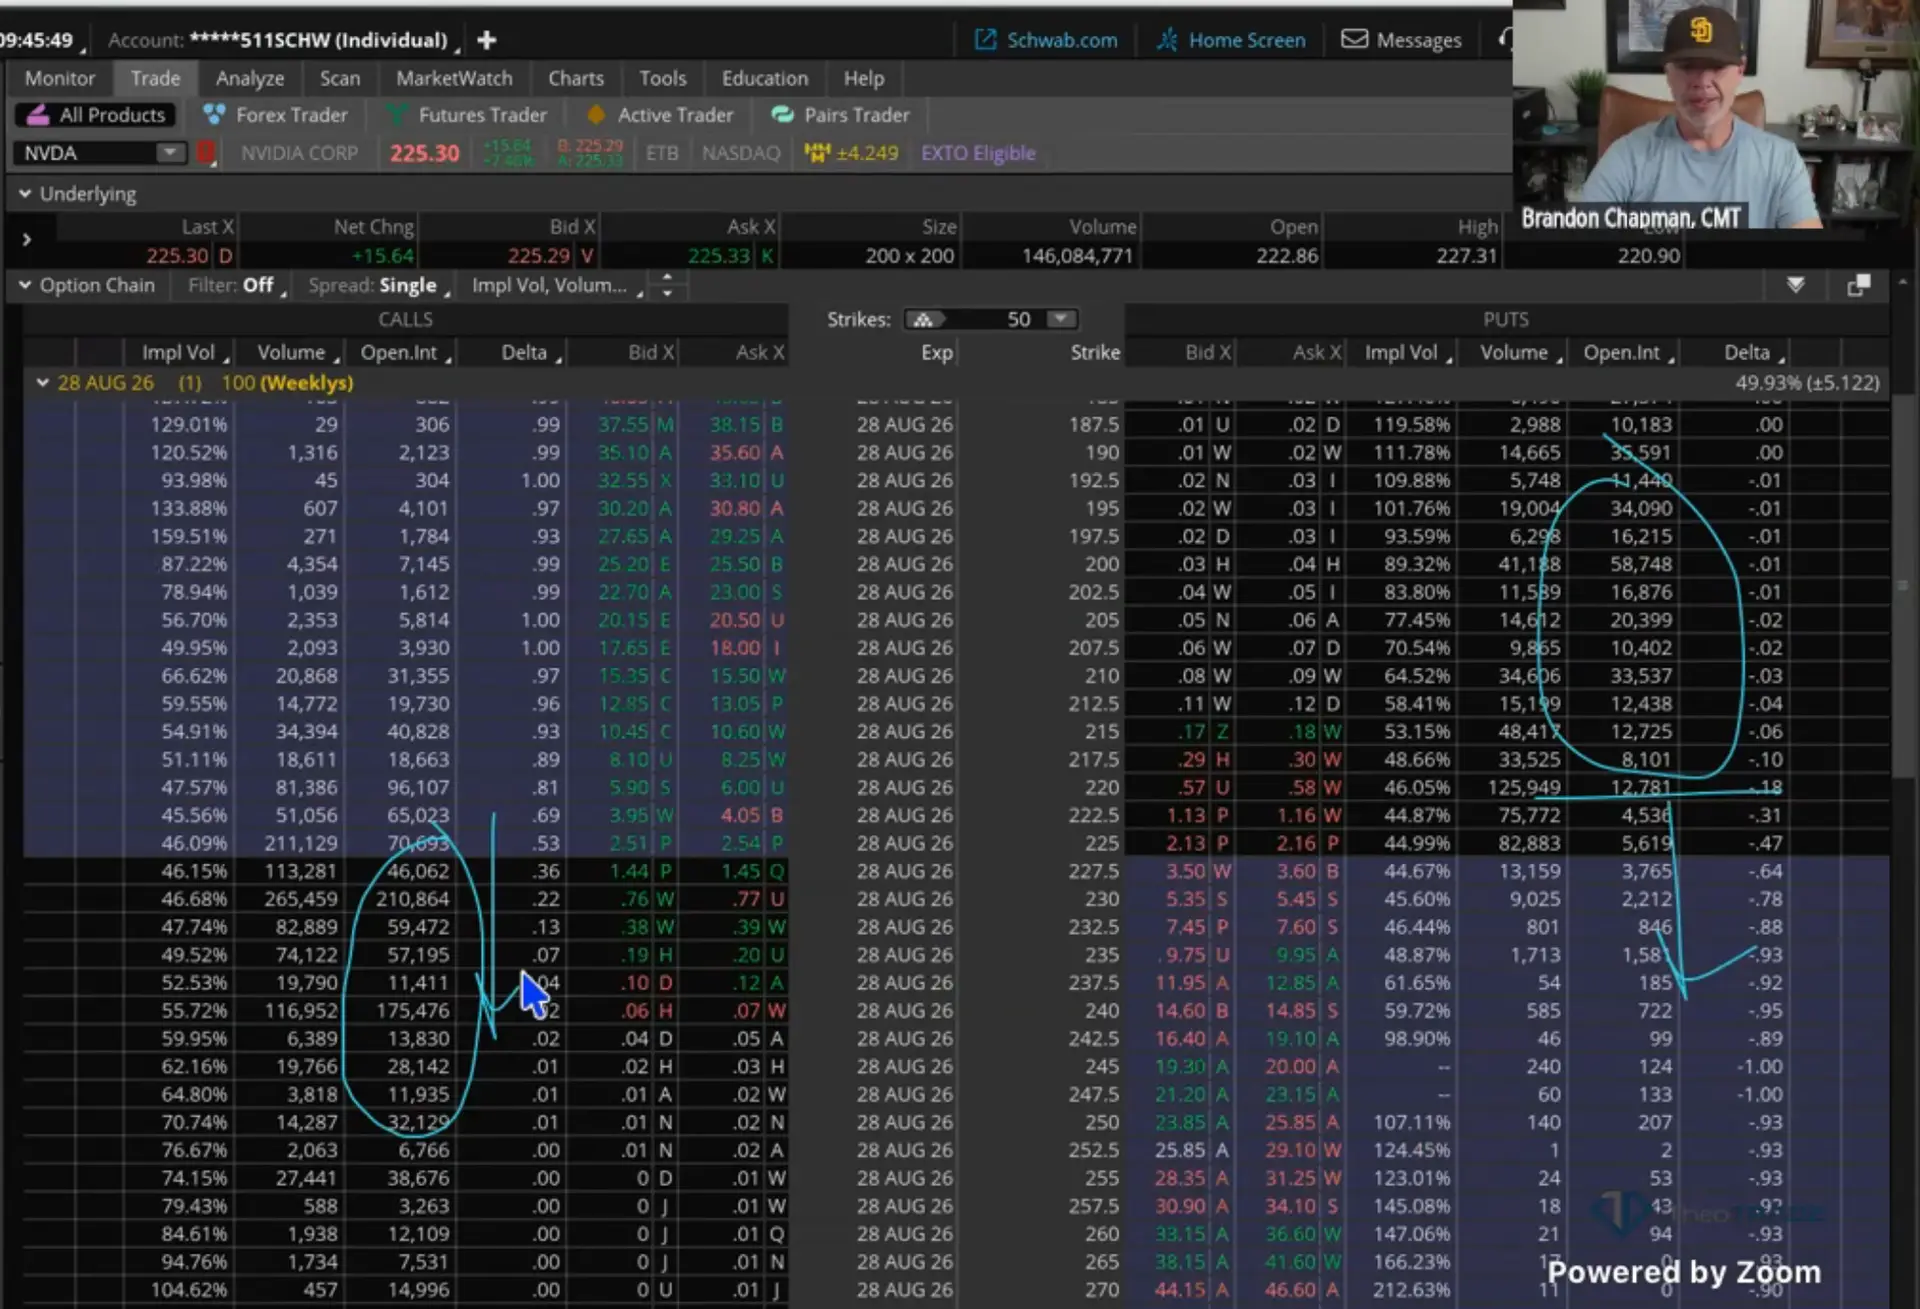This screenshot has width=1920, height=1309.
Task: Click call ask .77 on the 230 strike
Action: point(747,899)
